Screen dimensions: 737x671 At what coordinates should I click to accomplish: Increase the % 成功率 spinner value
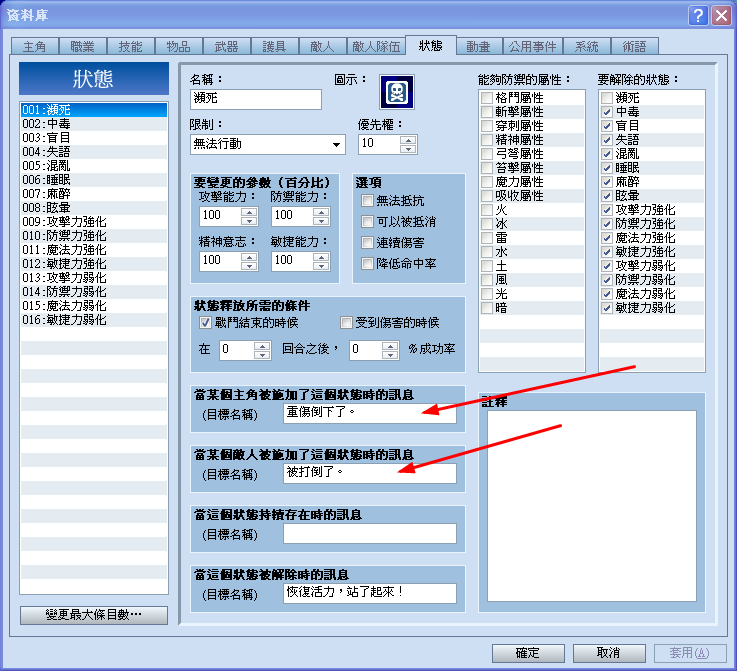coord(390,346)
